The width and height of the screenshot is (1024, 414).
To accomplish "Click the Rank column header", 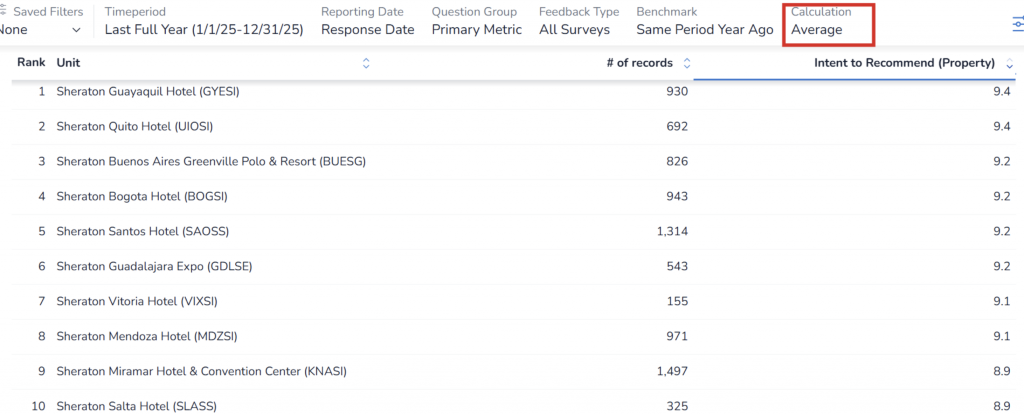I will pyautogui.click(x=31, y=63).
